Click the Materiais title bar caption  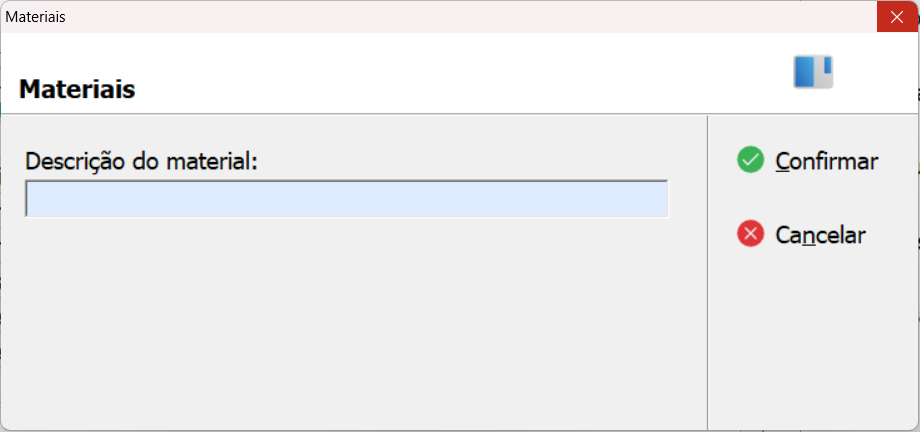pyautogui.click(x=35, y=18)
